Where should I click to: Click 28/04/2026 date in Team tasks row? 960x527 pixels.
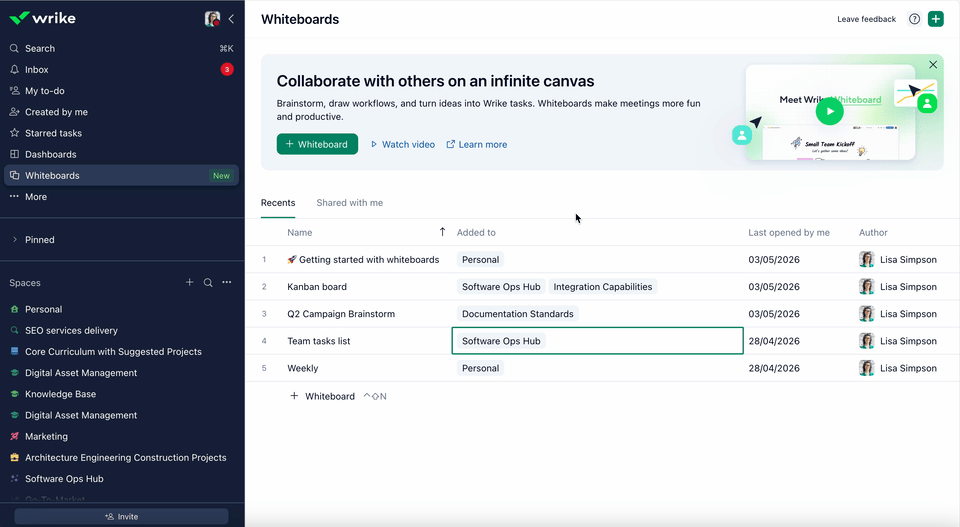coord(774,341)
